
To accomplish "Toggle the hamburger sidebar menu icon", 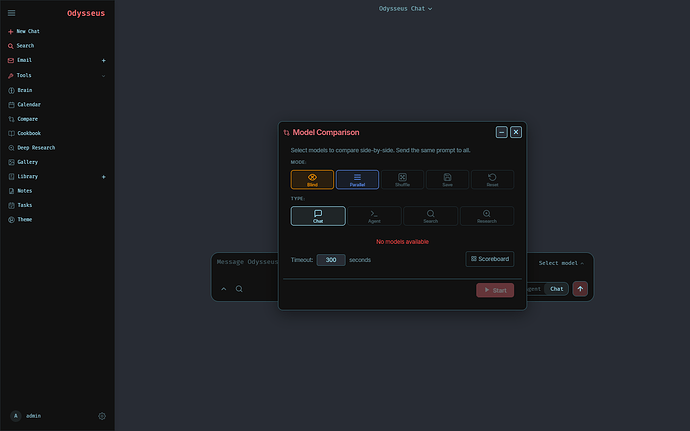I will pyautogui.click(x=11, y=13).
